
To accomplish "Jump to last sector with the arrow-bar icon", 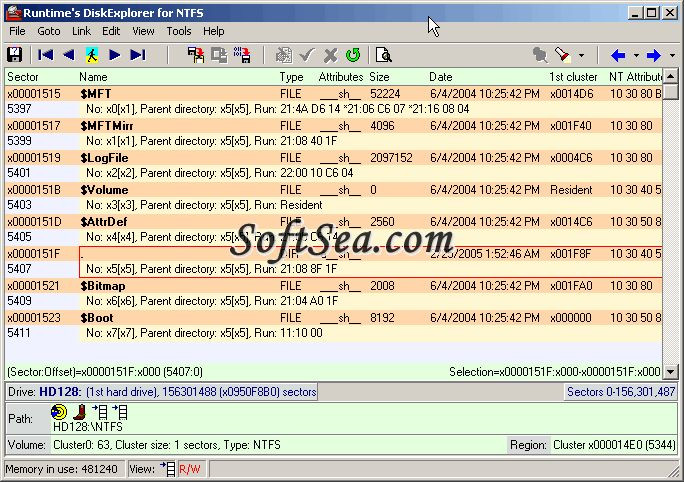I will click(138, 55).
